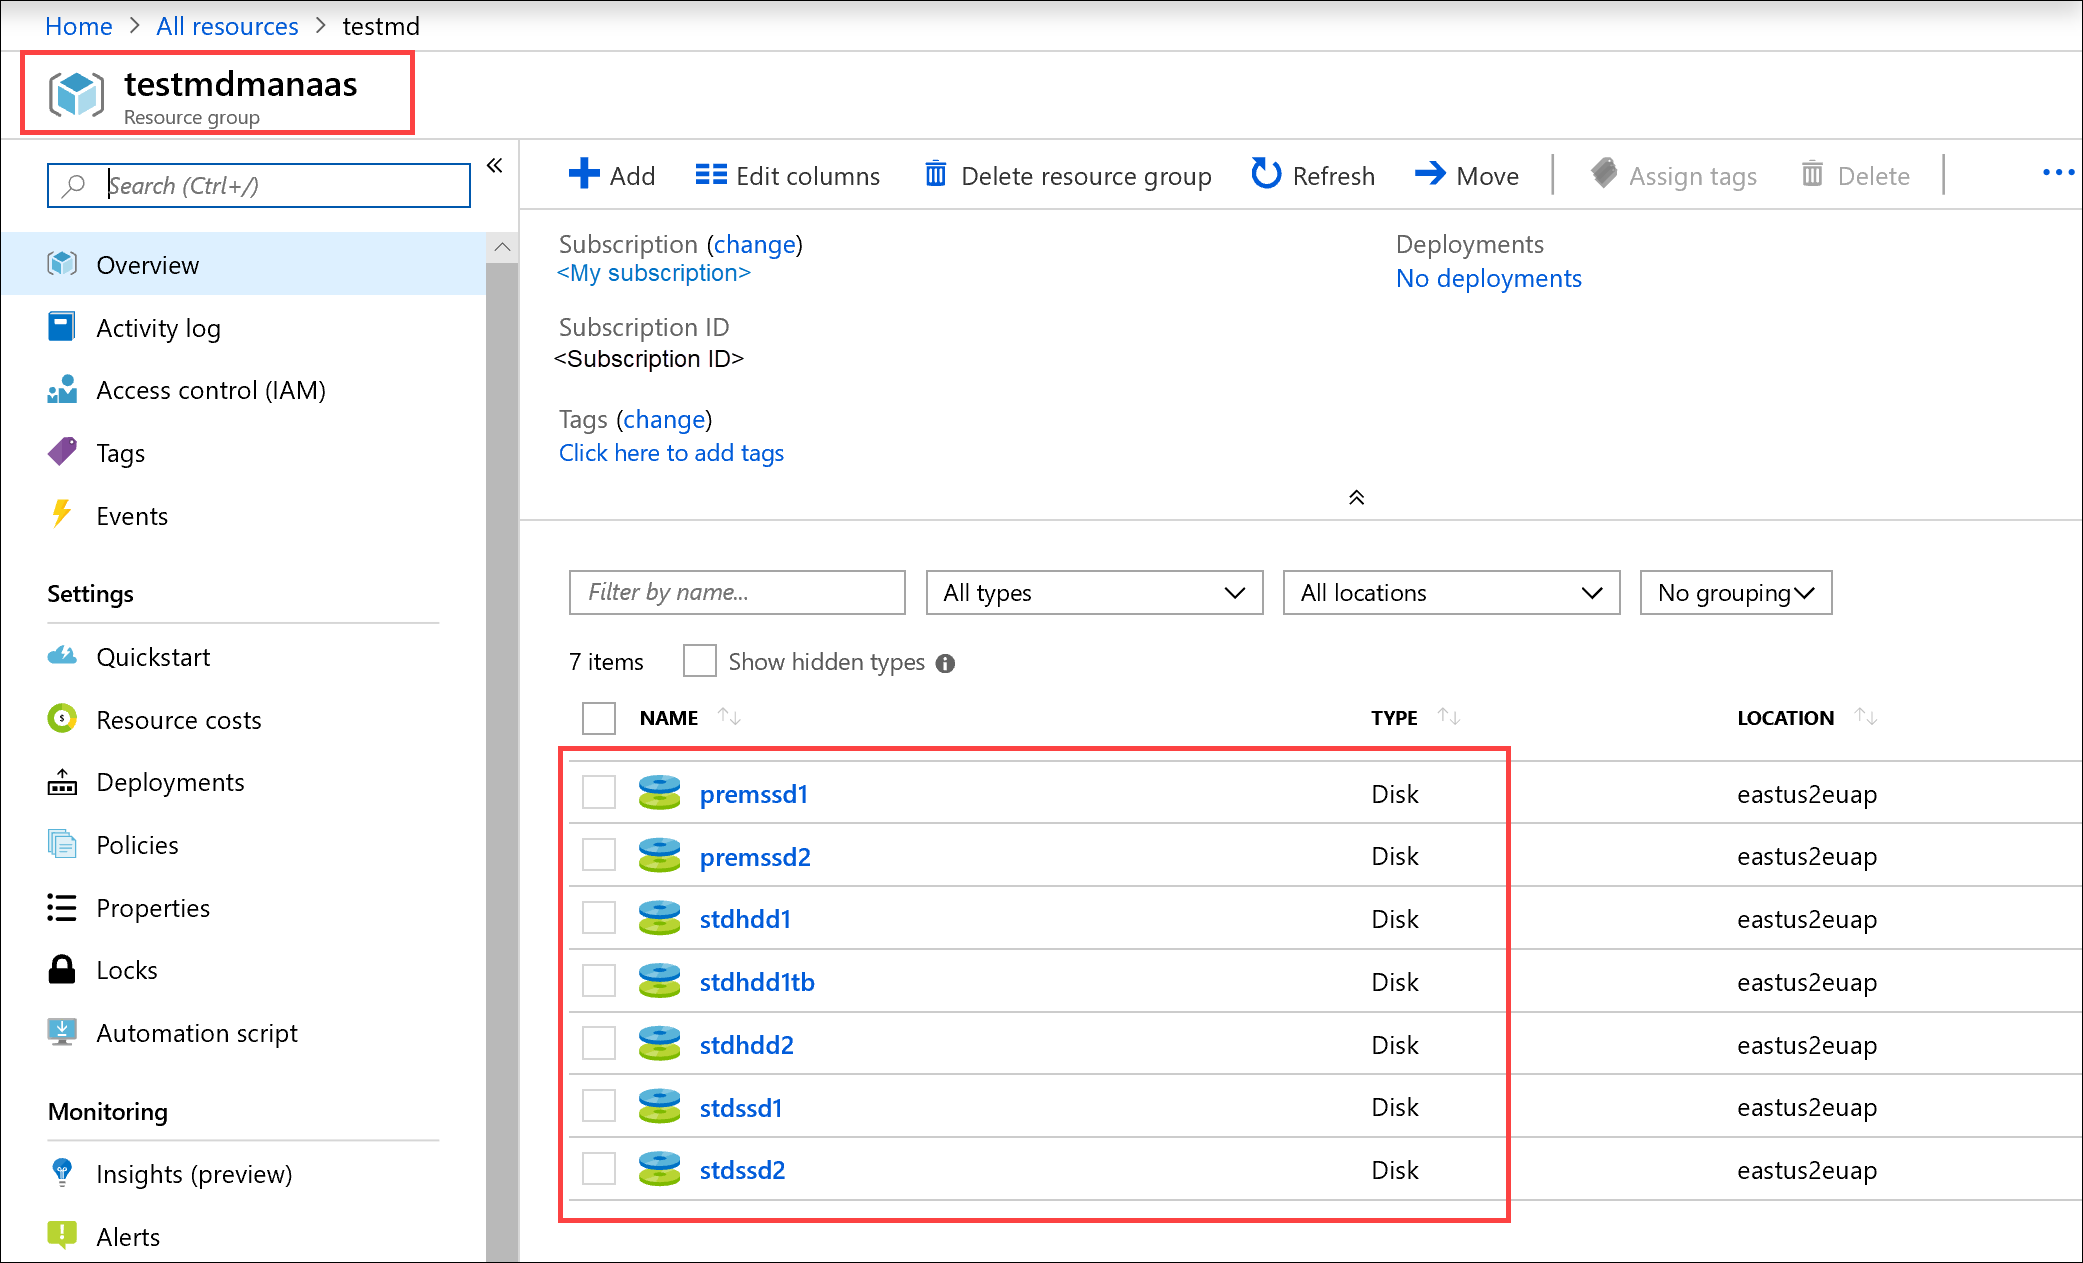Collapse the essentials section double caret
The image size is (2083, 1263).
pos(1356,497)
